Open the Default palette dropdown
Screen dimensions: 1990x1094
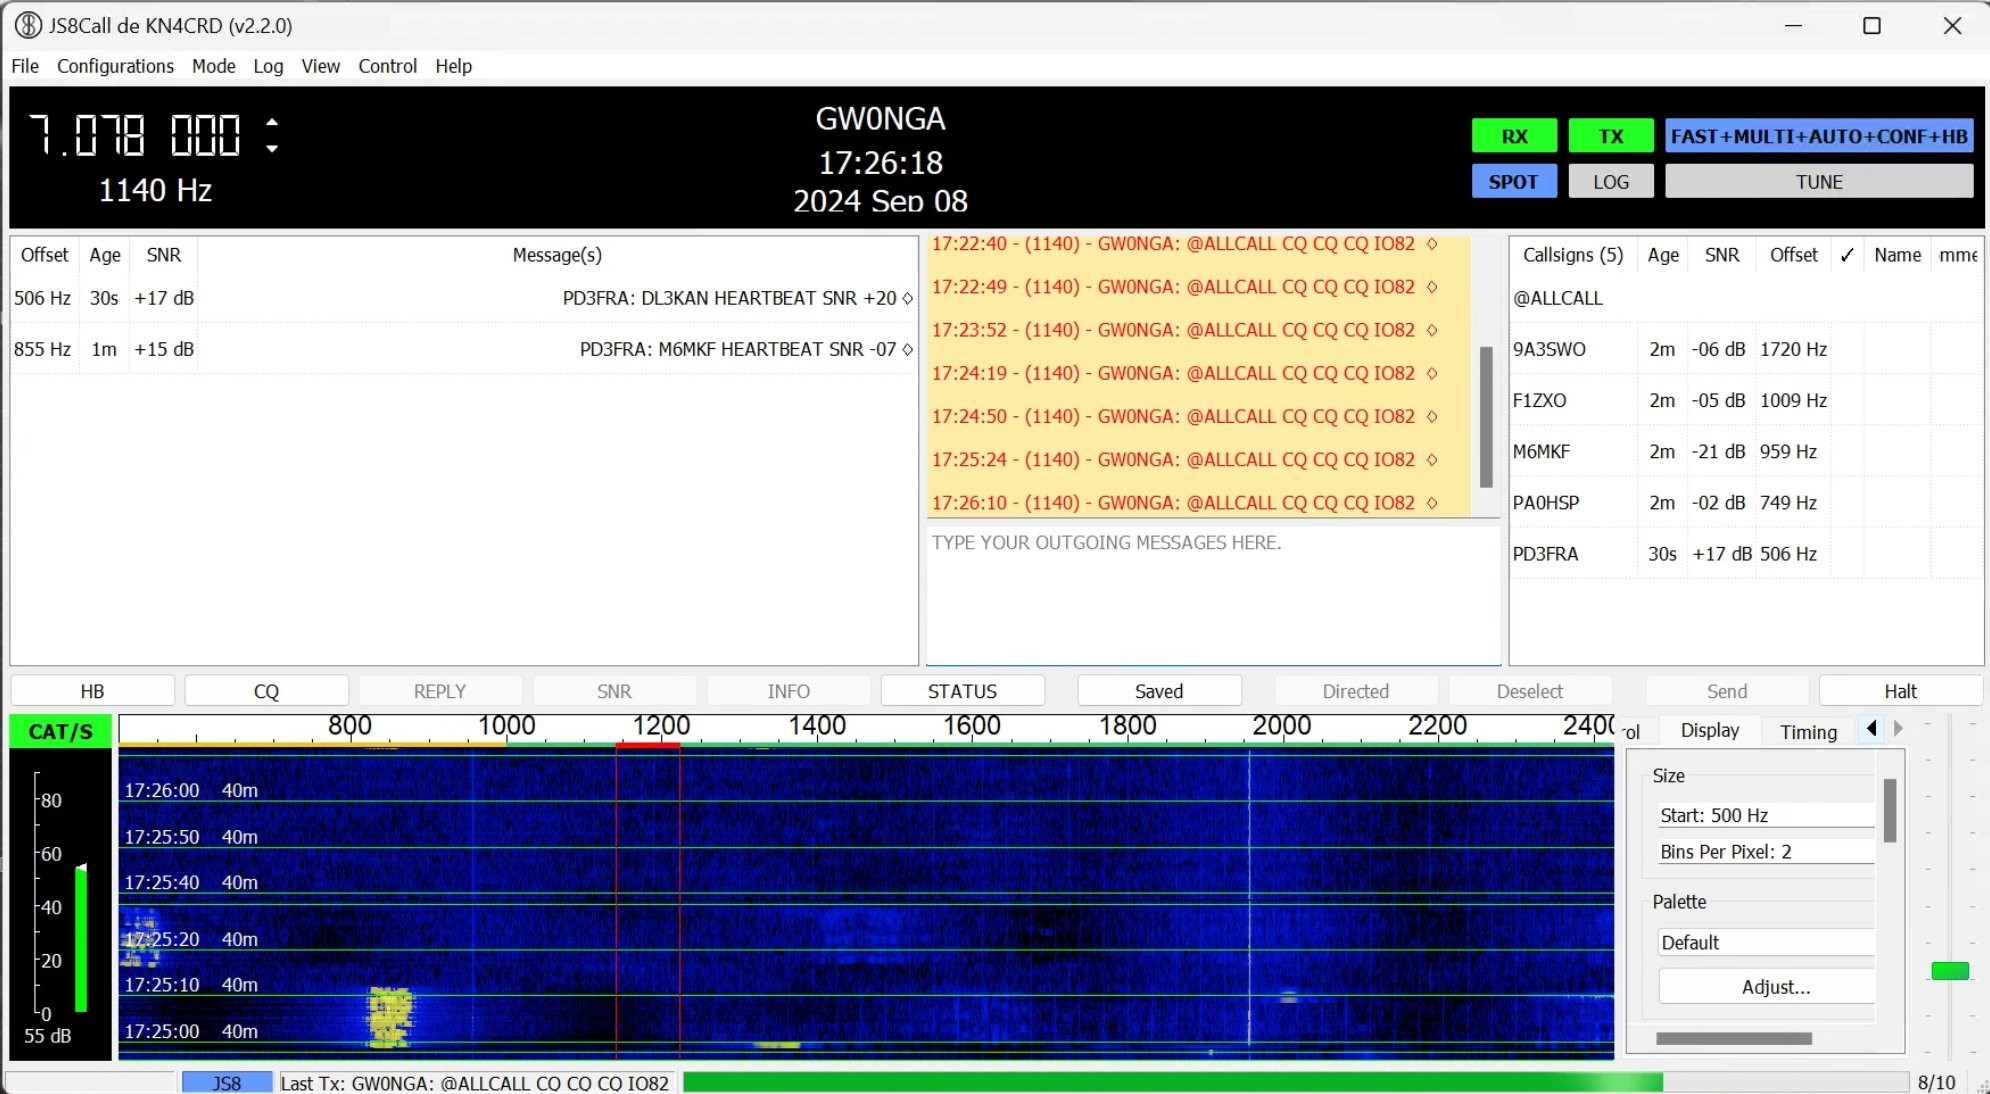point(1766,942)
